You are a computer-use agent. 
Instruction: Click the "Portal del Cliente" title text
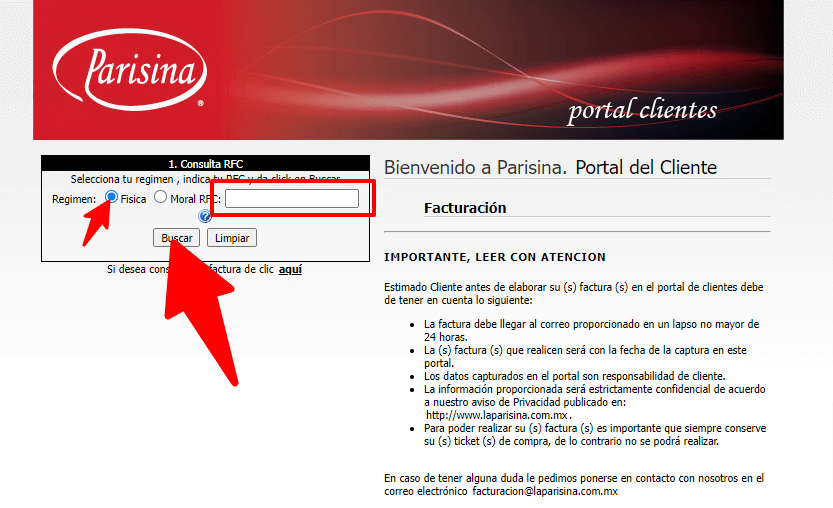pyautogui.click(x=646, y=167)
